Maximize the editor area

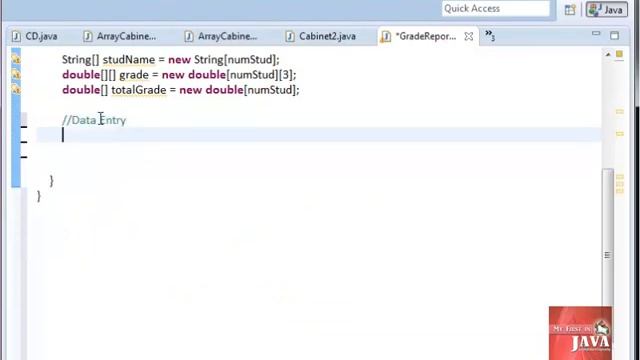614,36
